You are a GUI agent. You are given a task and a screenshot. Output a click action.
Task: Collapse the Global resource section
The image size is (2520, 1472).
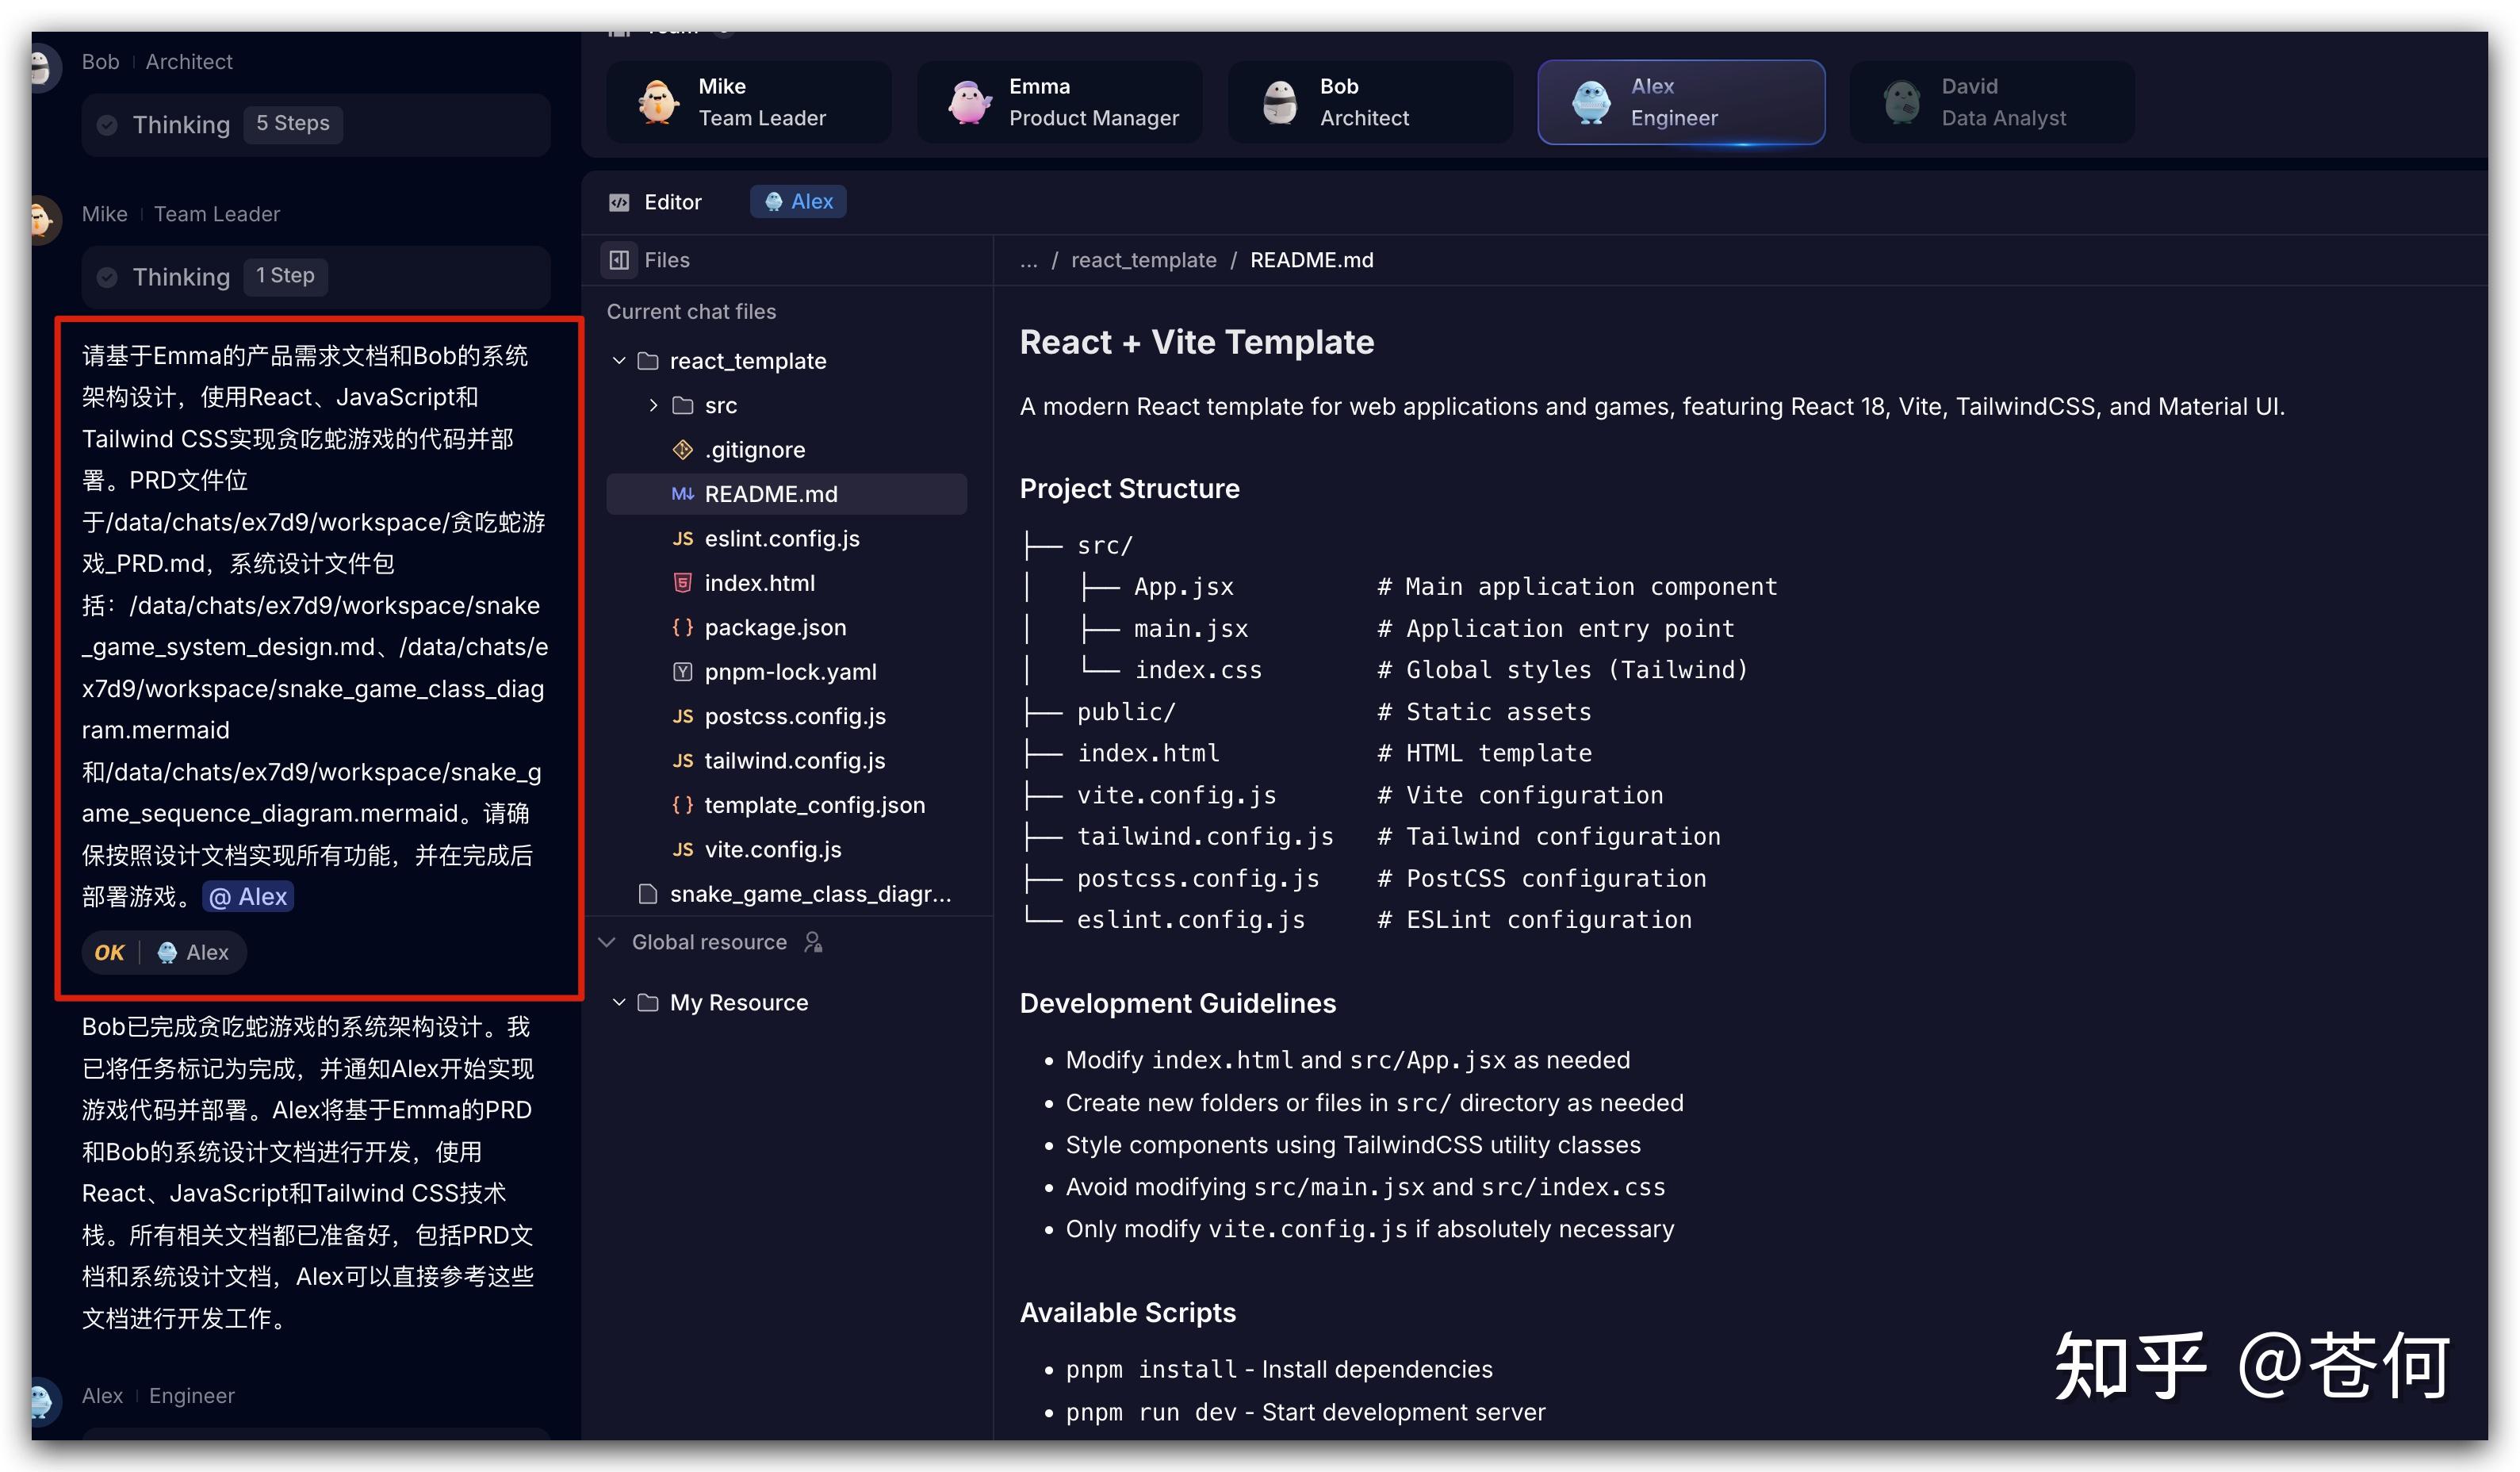pyautogui.click(x=607, y=942)
